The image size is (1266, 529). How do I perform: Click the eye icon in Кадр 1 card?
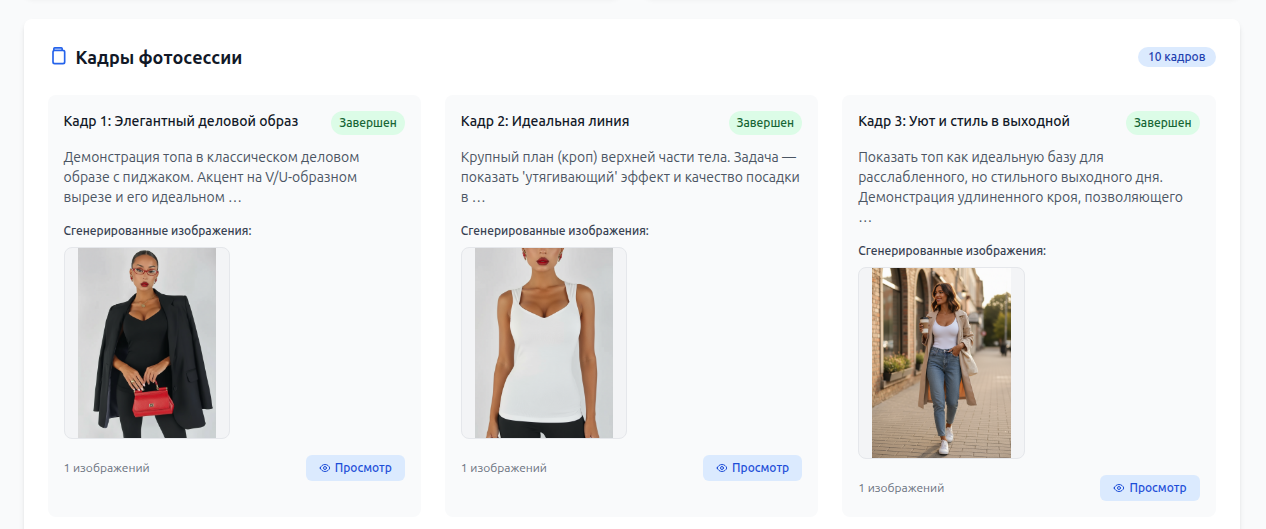[324, 468]
